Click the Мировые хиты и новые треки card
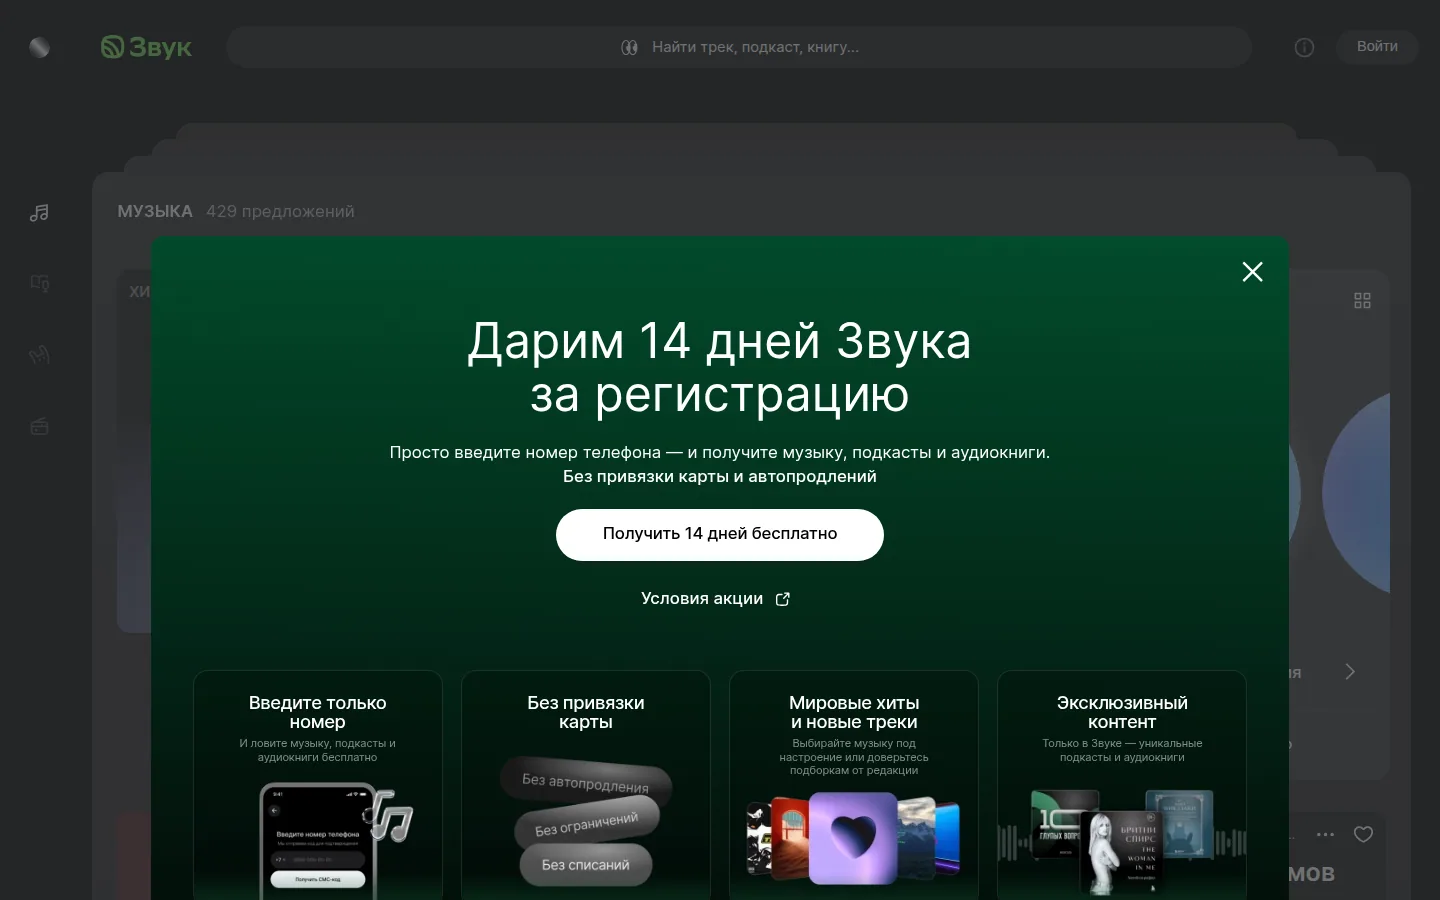 tap(854, 785)
